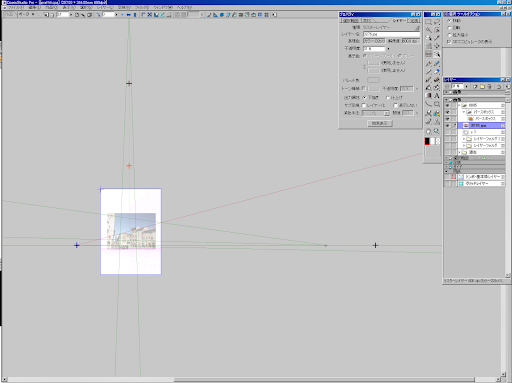Collapse the first section header in Layers panel
Screen dimensions: 512x383
446,92
